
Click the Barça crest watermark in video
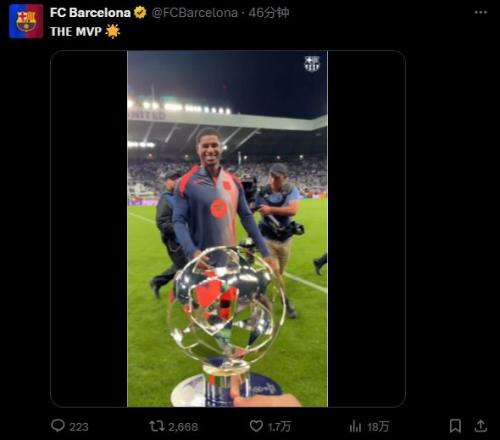(x=312, y=64)
